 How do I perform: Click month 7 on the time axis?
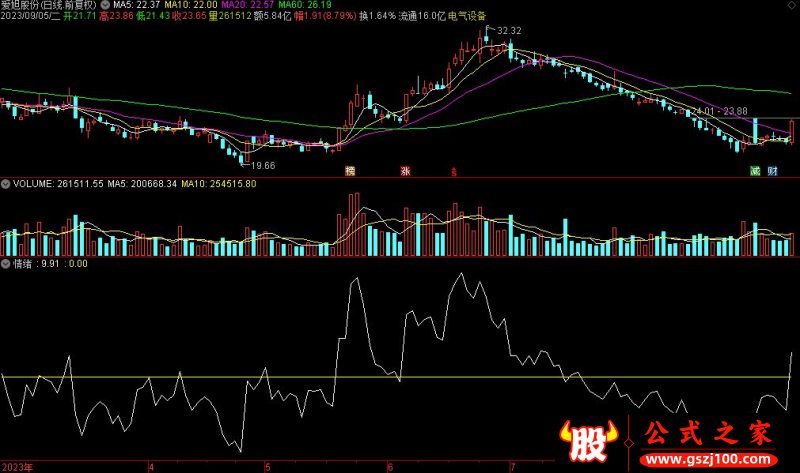pos(513,467)
